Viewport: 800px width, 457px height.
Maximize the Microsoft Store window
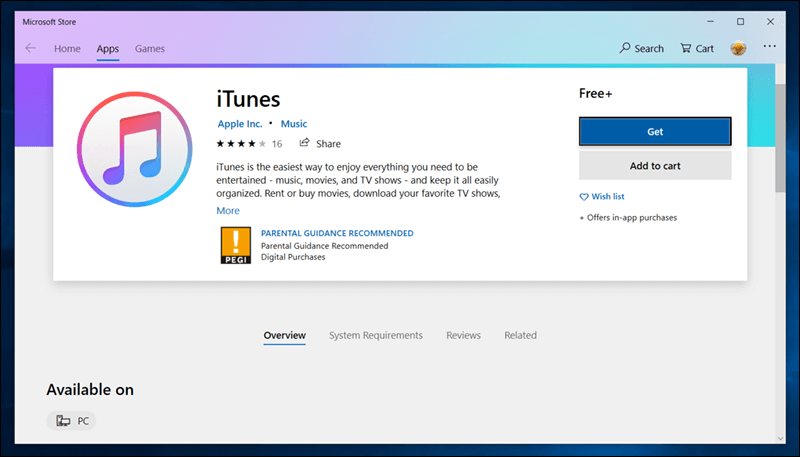point(740,22)
